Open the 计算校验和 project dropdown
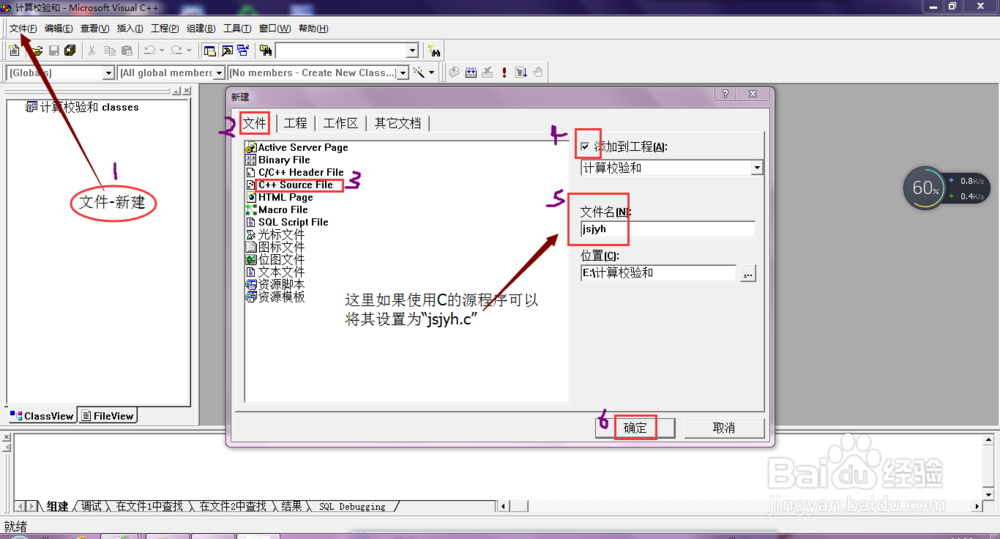Viewport: 1000px width, 539px height. (x=756, y=168)
